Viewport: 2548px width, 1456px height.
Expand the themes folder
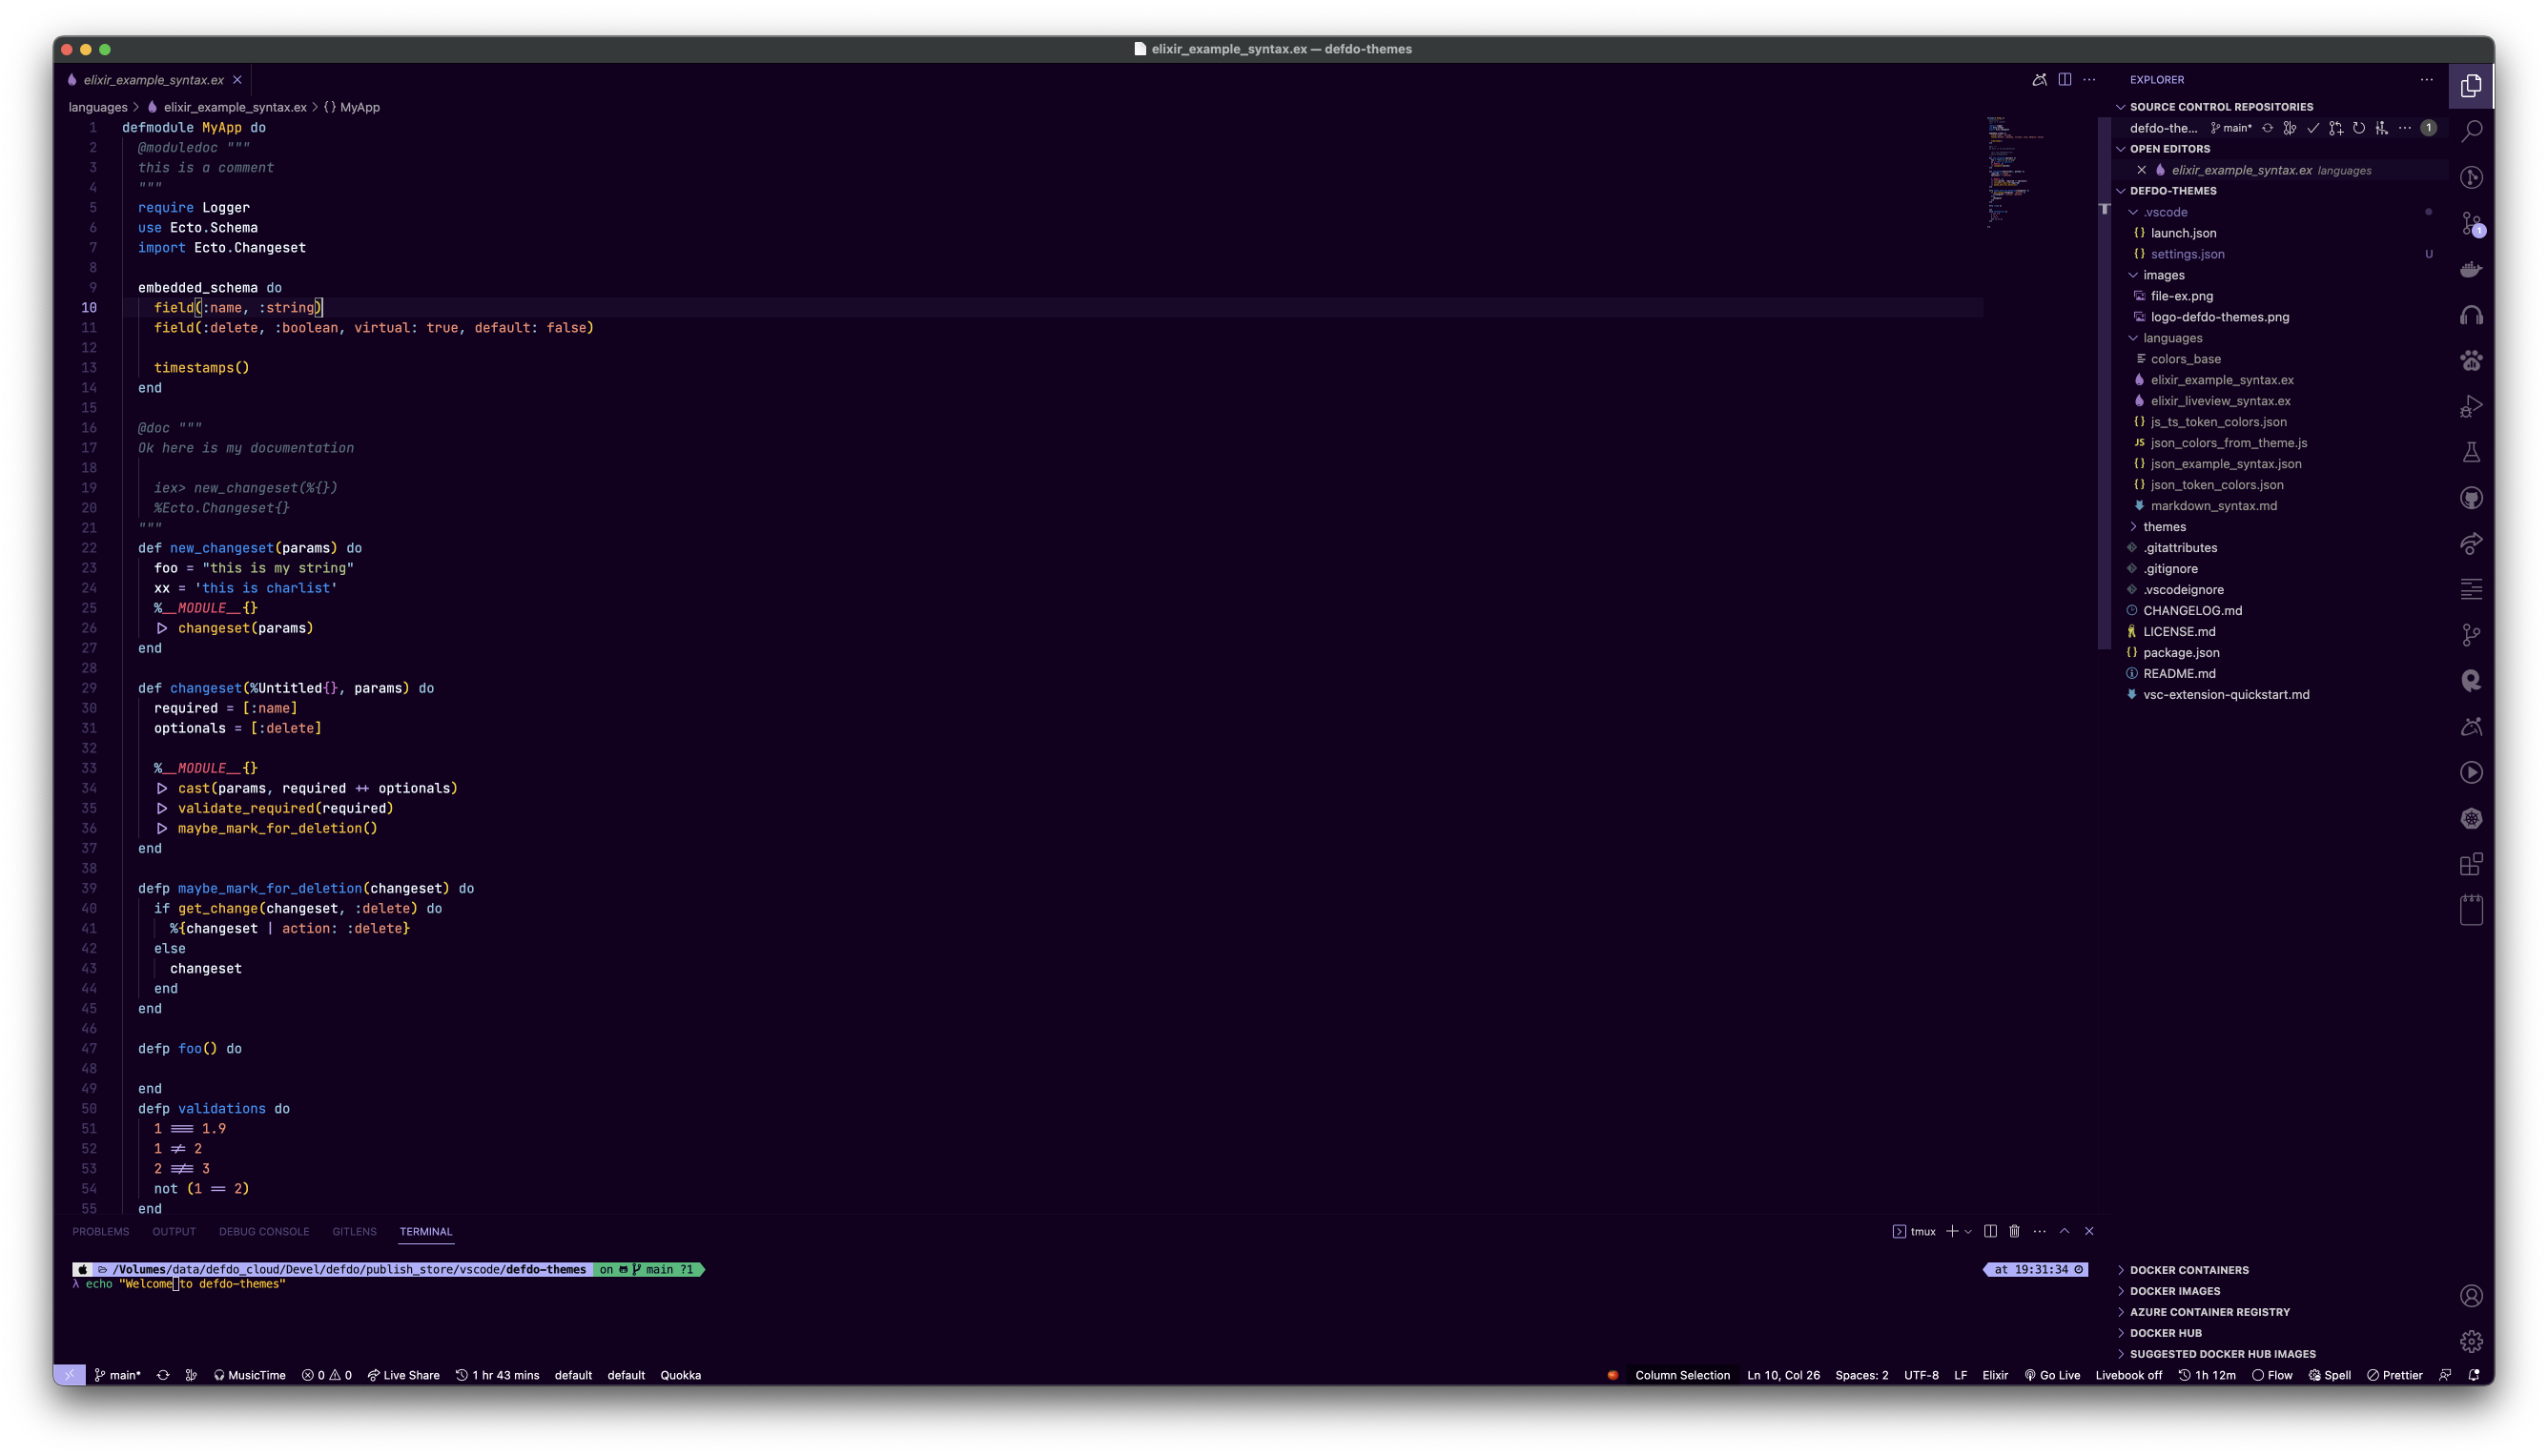pyautogui.click(x=2164, y=527)
